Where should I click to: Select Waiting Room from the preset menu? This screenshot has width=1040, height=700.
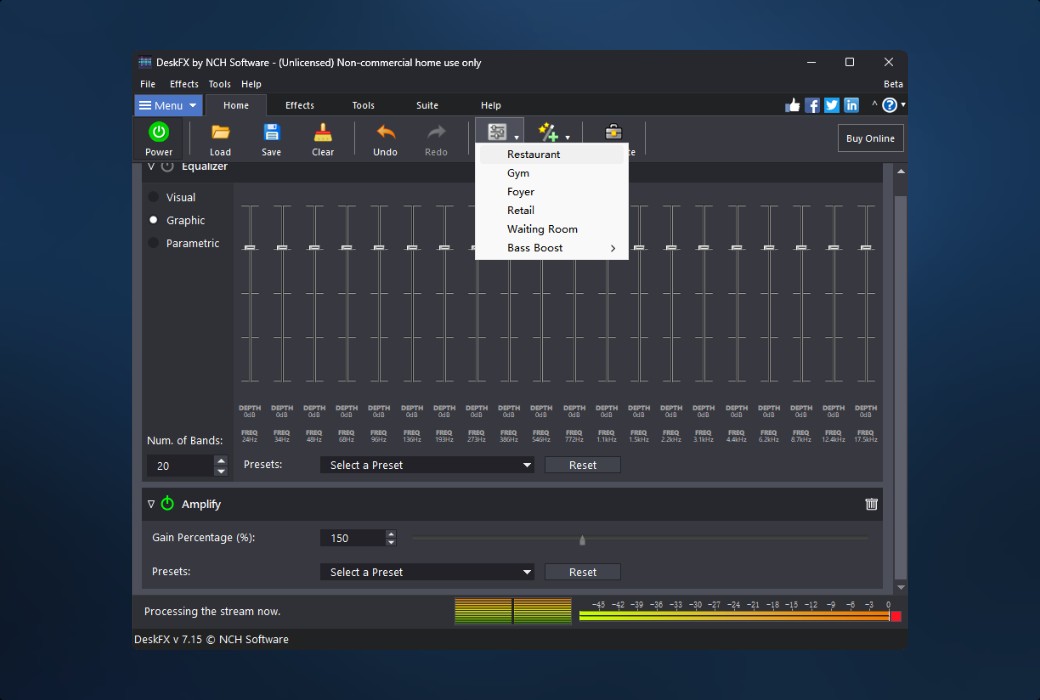[541, 228]
